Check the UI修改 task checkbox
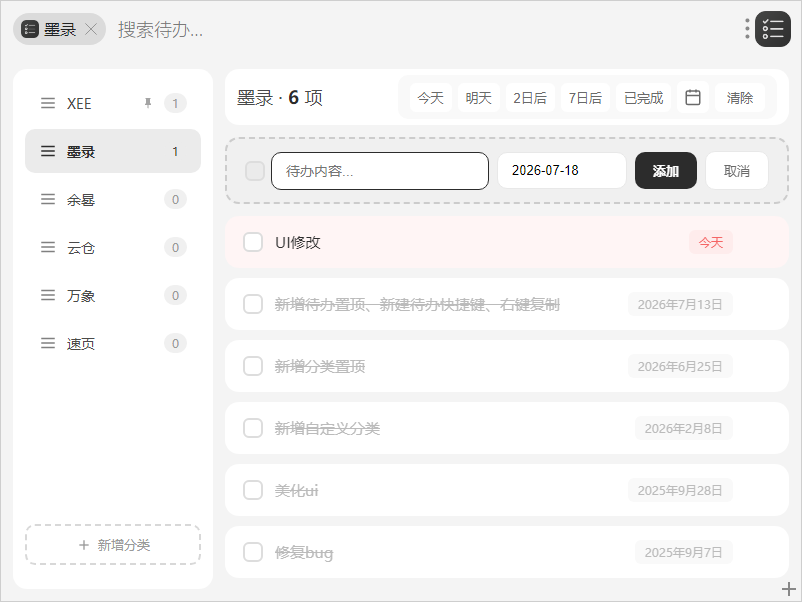 click(x=253, y=242)
